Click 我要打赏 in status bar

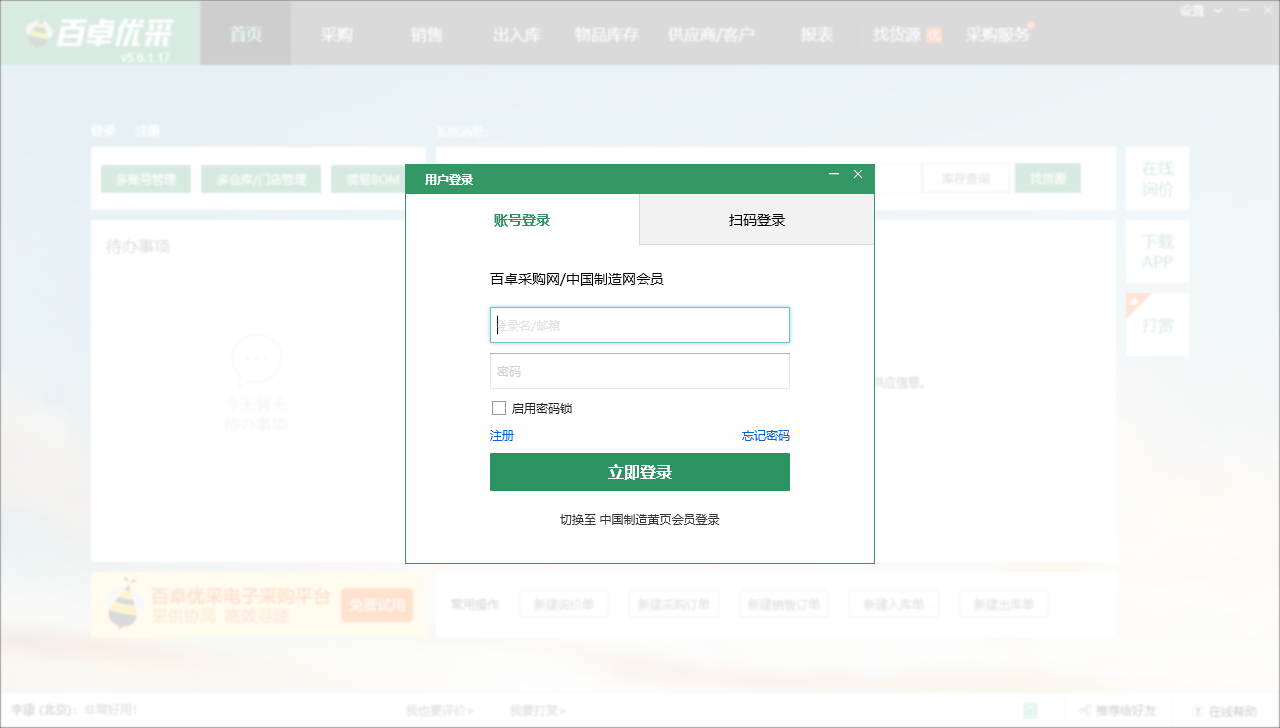click(537, 711)
